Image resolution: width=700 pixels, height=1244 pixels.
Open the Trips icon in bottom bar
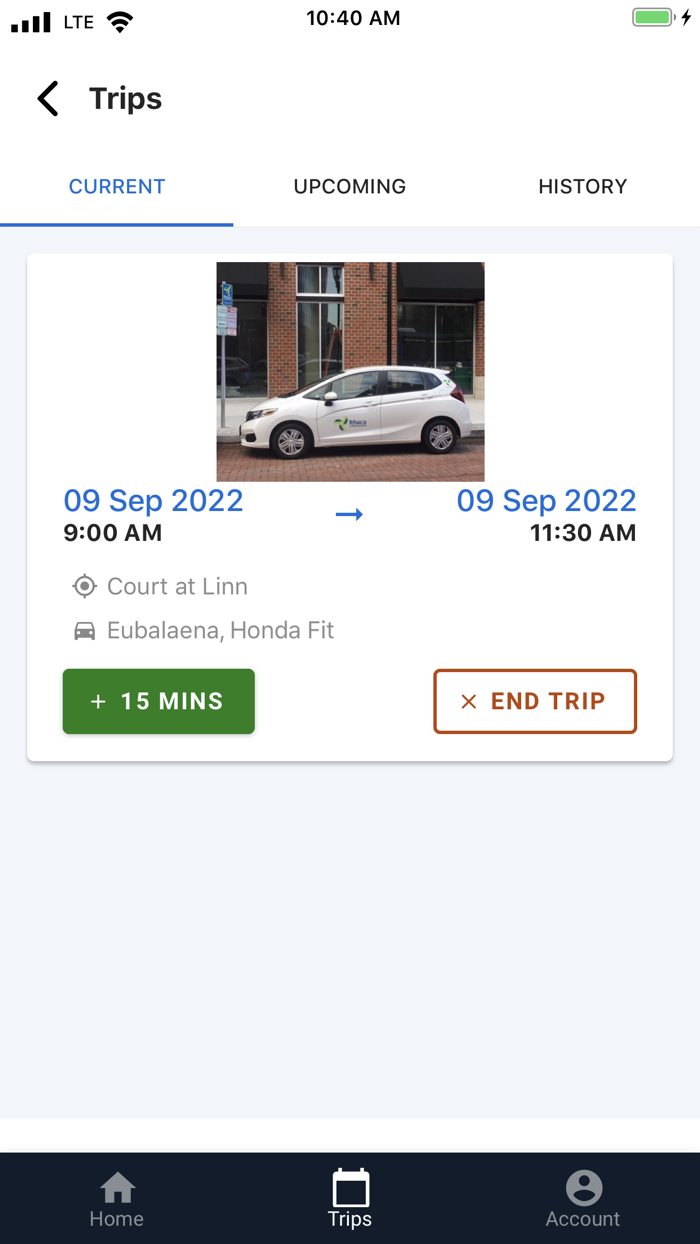pos(350,1190)
